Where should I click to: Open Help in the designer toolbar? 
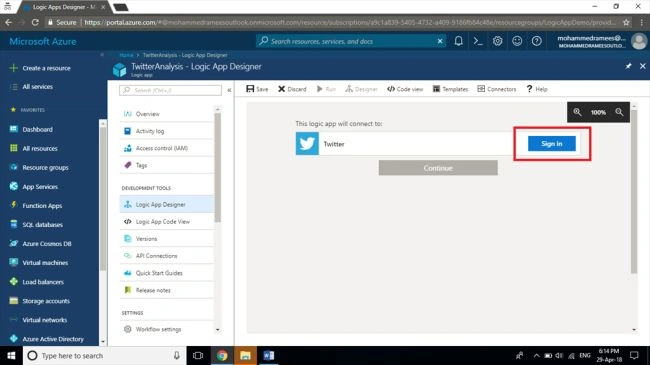click(x=537, y=89)
